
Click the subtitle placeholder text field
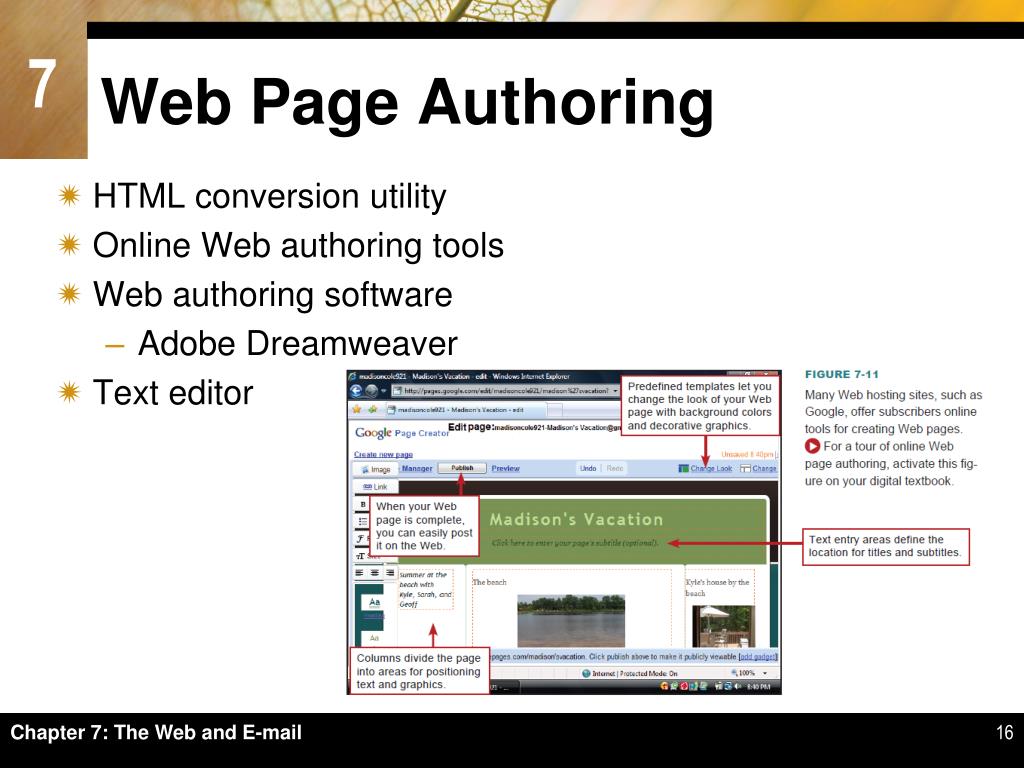[x=575, y=543]
